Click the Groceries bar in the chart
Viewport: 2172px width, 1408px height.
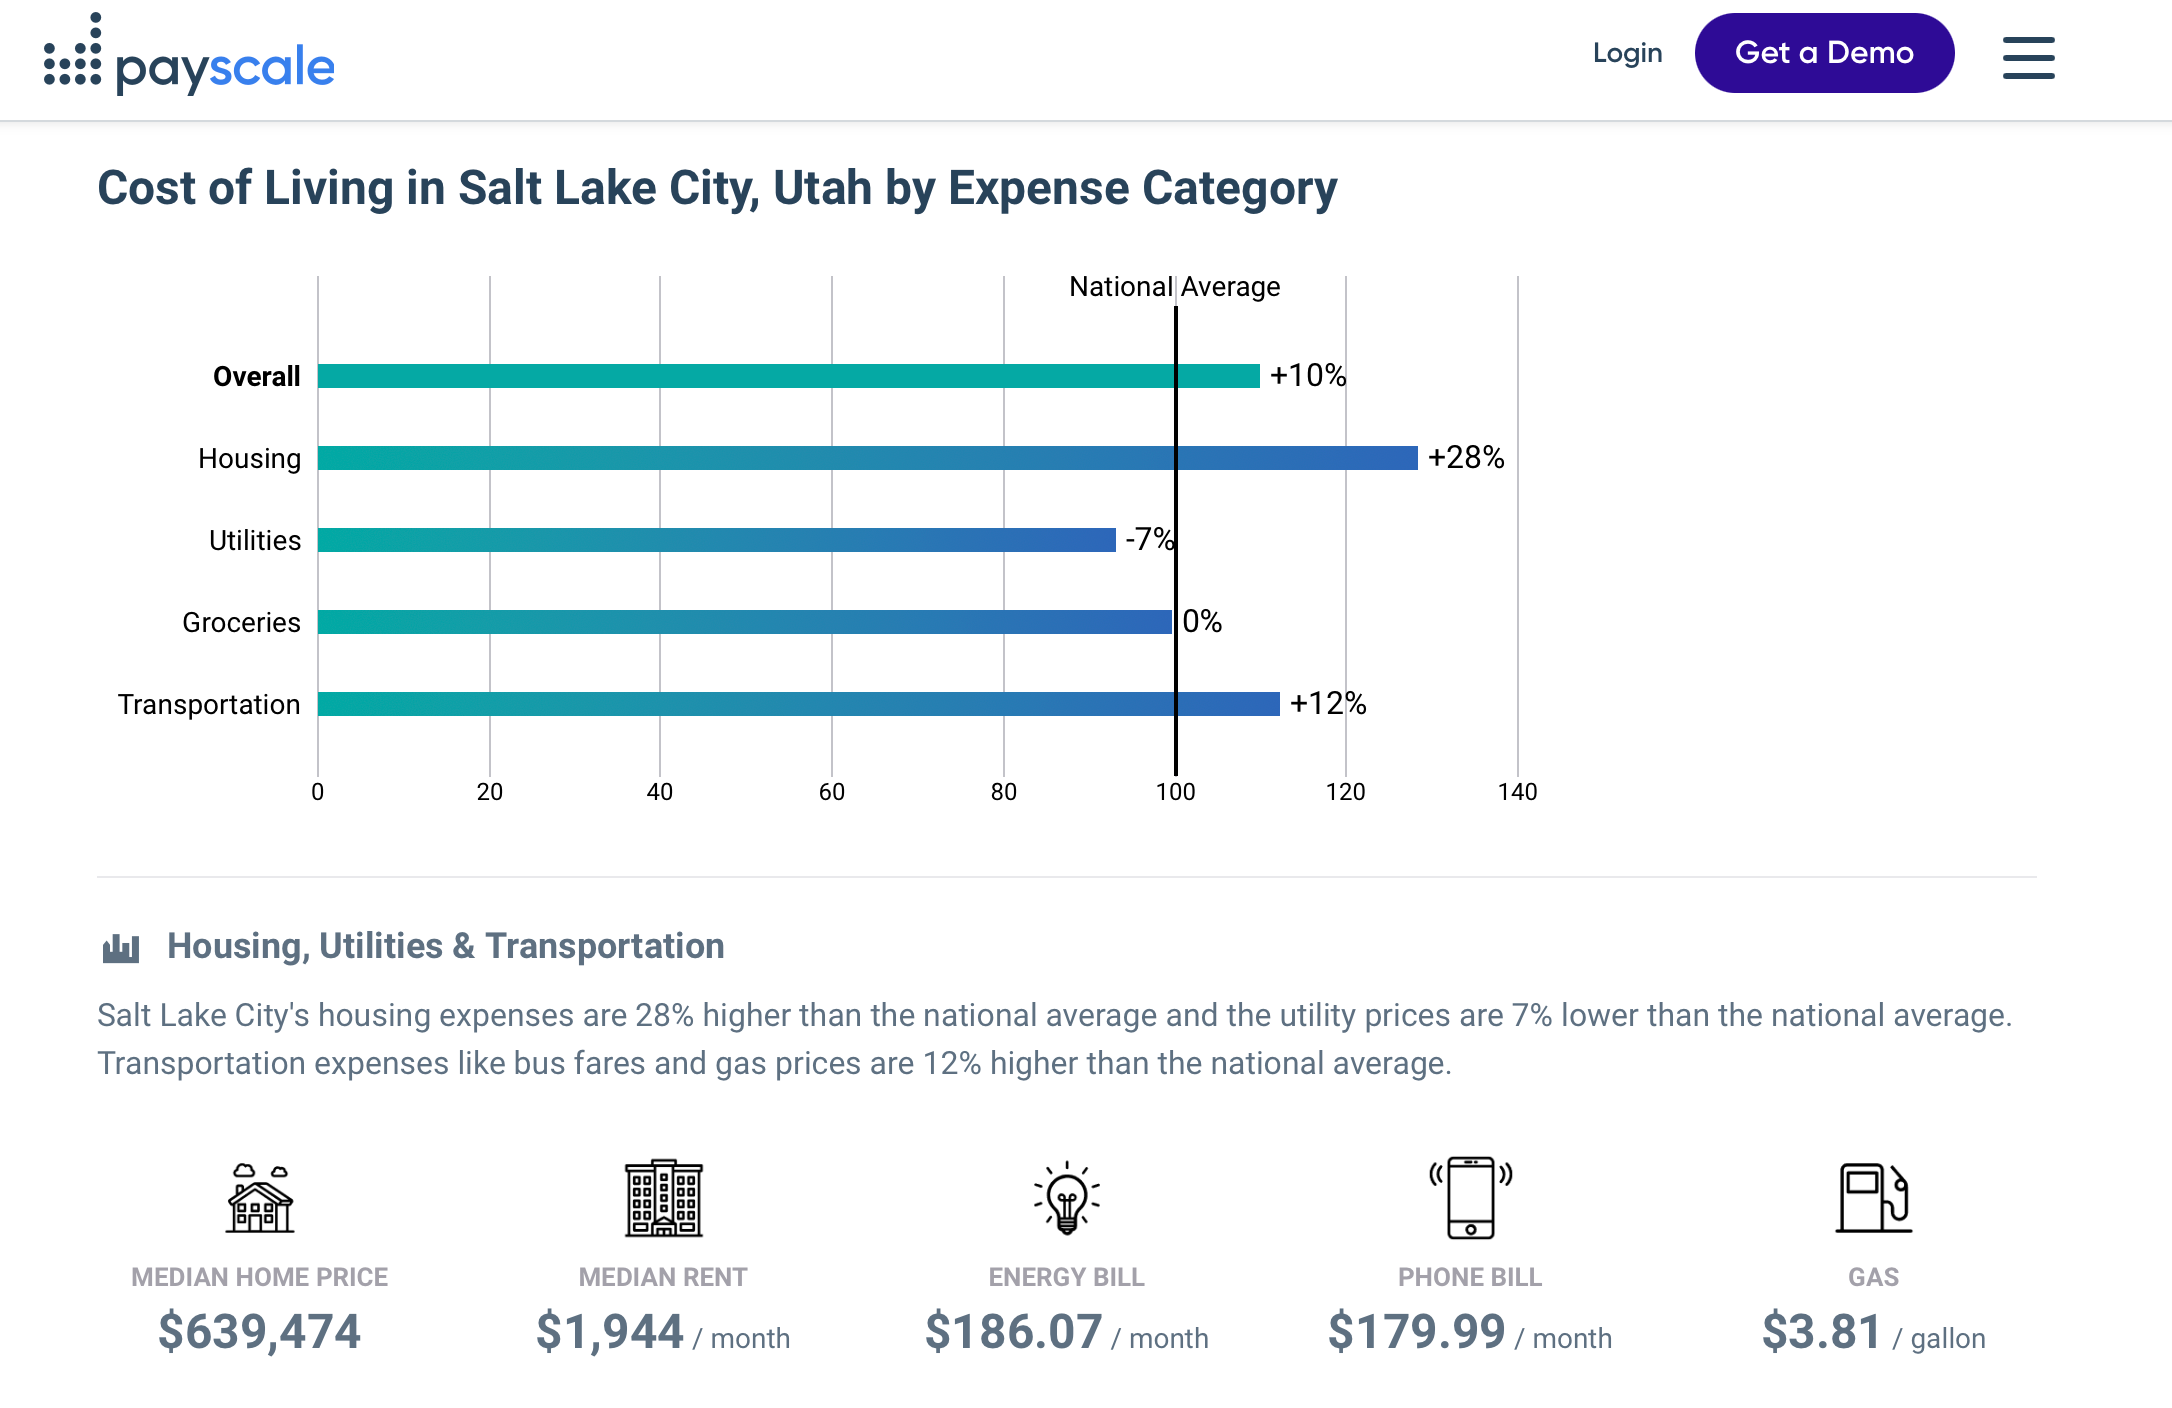point(744,622)
